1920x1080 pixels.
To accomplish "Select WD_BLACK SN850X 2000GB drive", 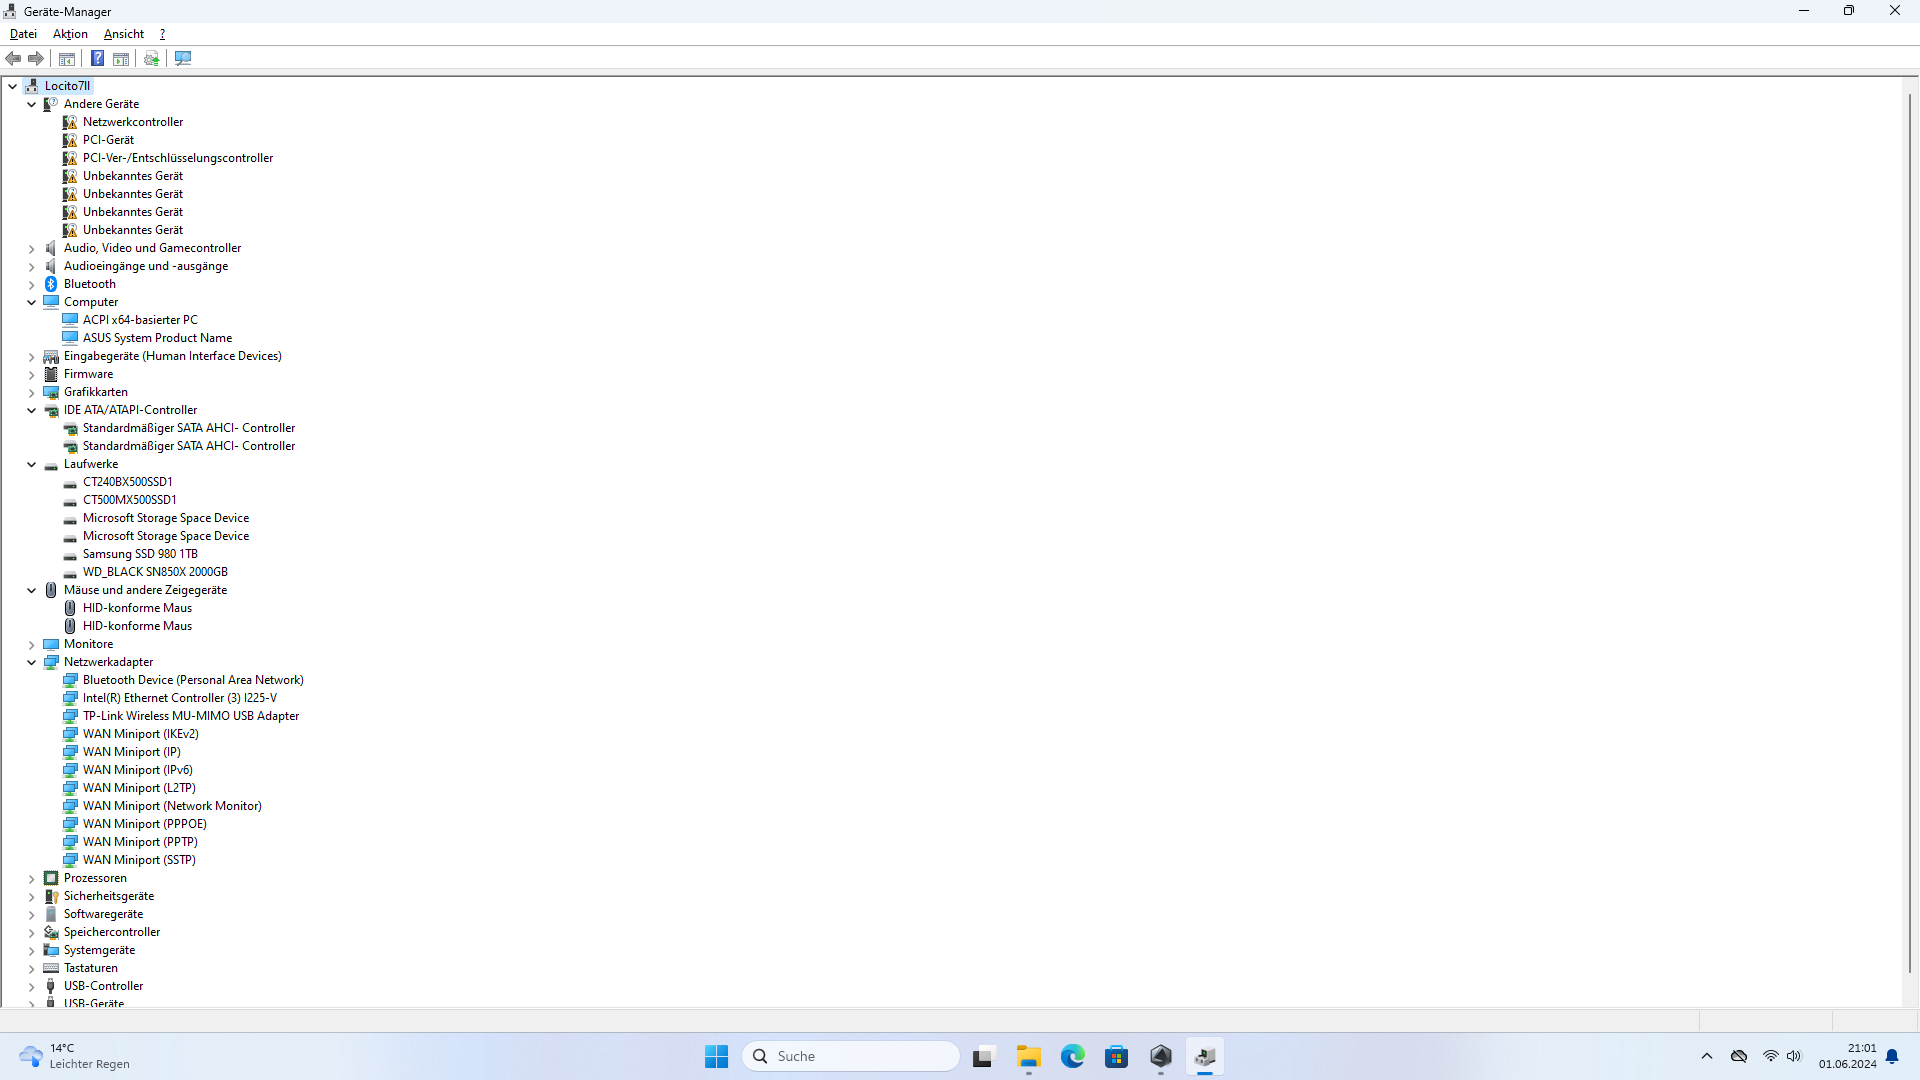I will coord(155,572).
